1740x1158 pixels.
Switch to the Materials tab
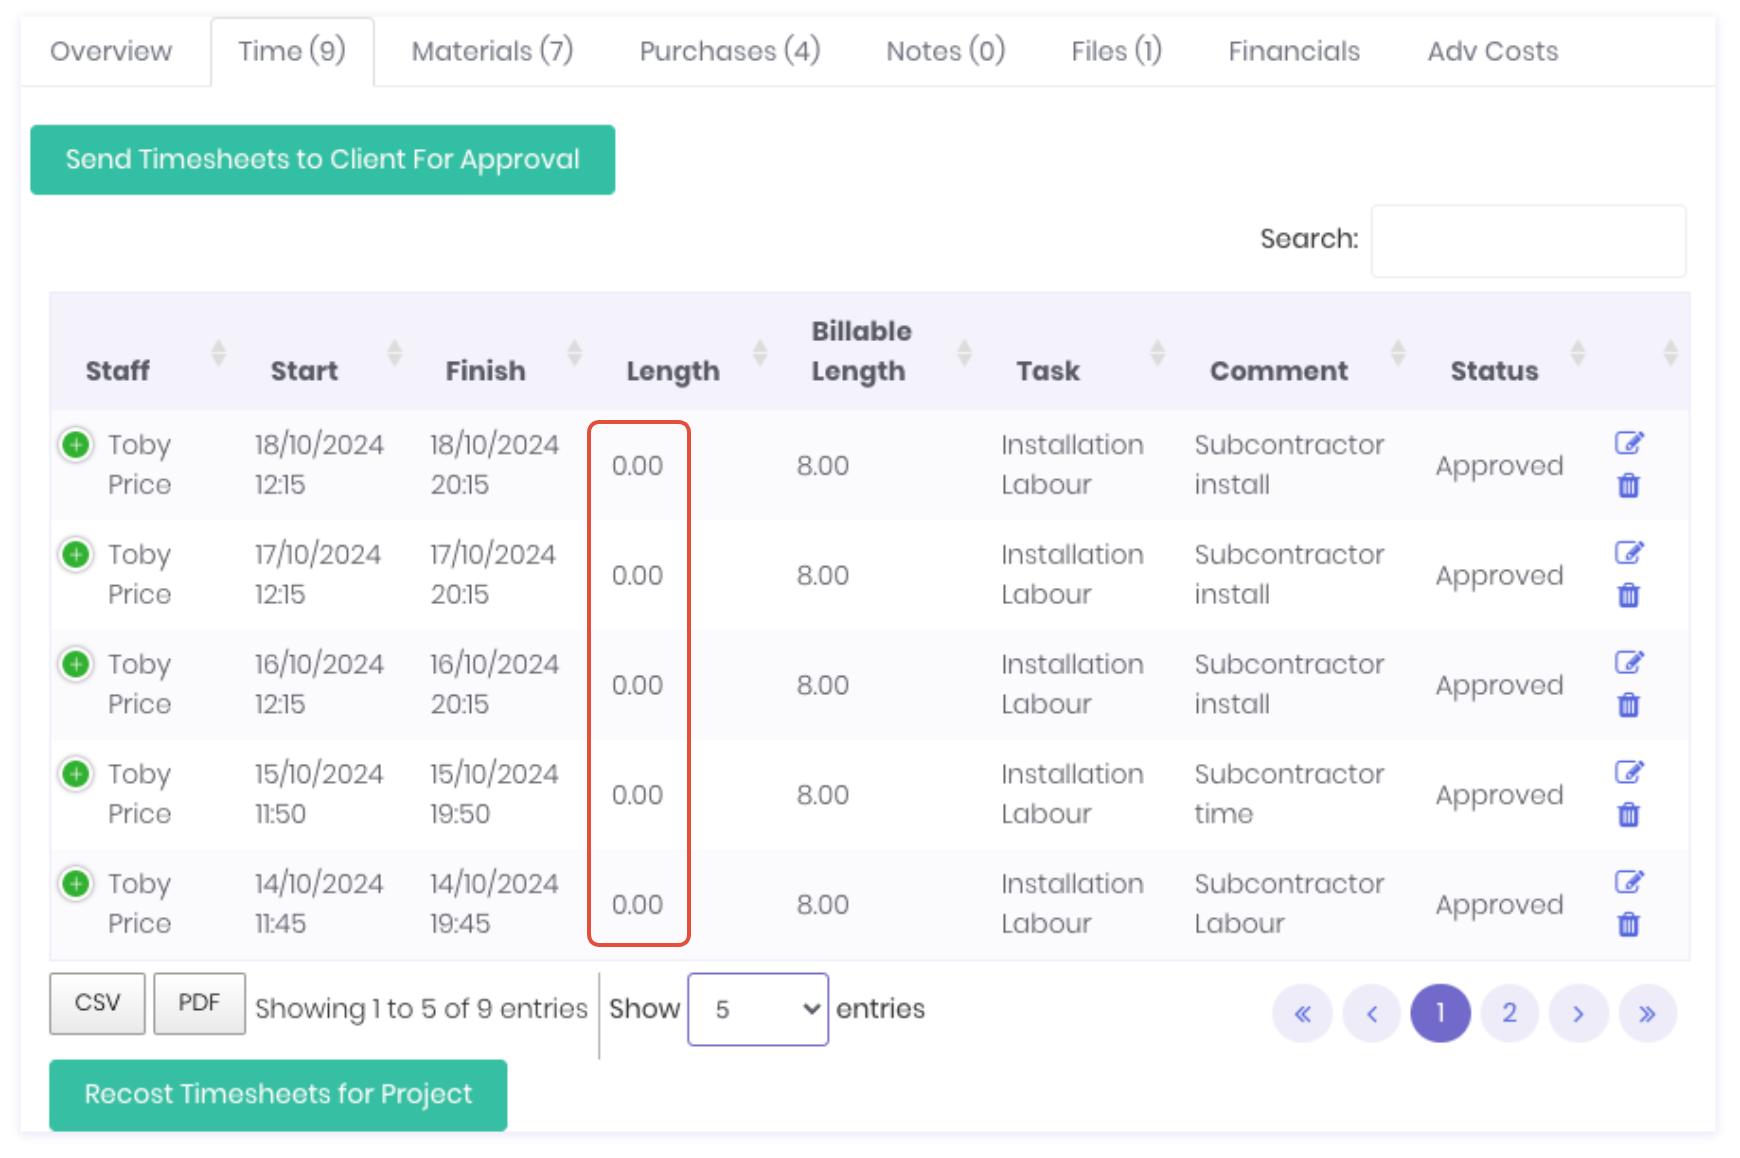coord(491,50)
